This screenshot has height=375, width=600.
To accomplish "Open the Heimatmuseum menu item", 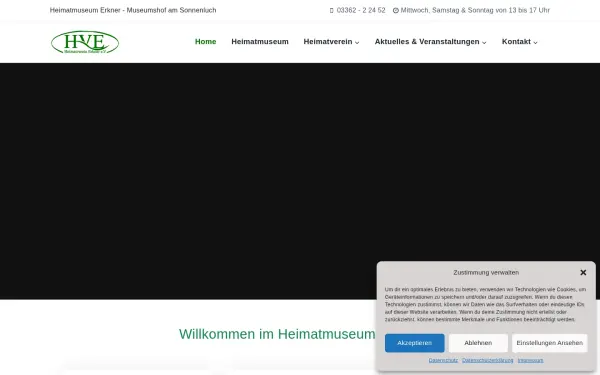I will [x=260, y=42].
